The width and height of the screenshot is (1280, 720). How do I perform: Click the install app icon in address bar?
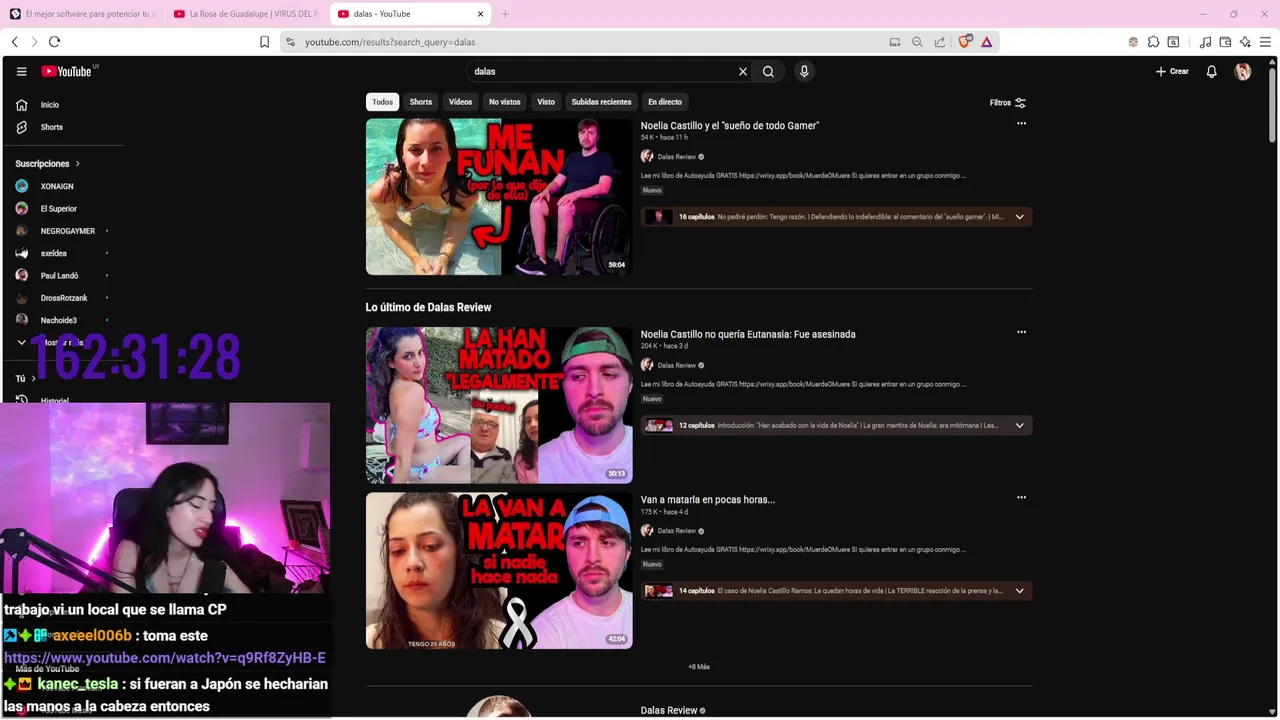point(895,42)
